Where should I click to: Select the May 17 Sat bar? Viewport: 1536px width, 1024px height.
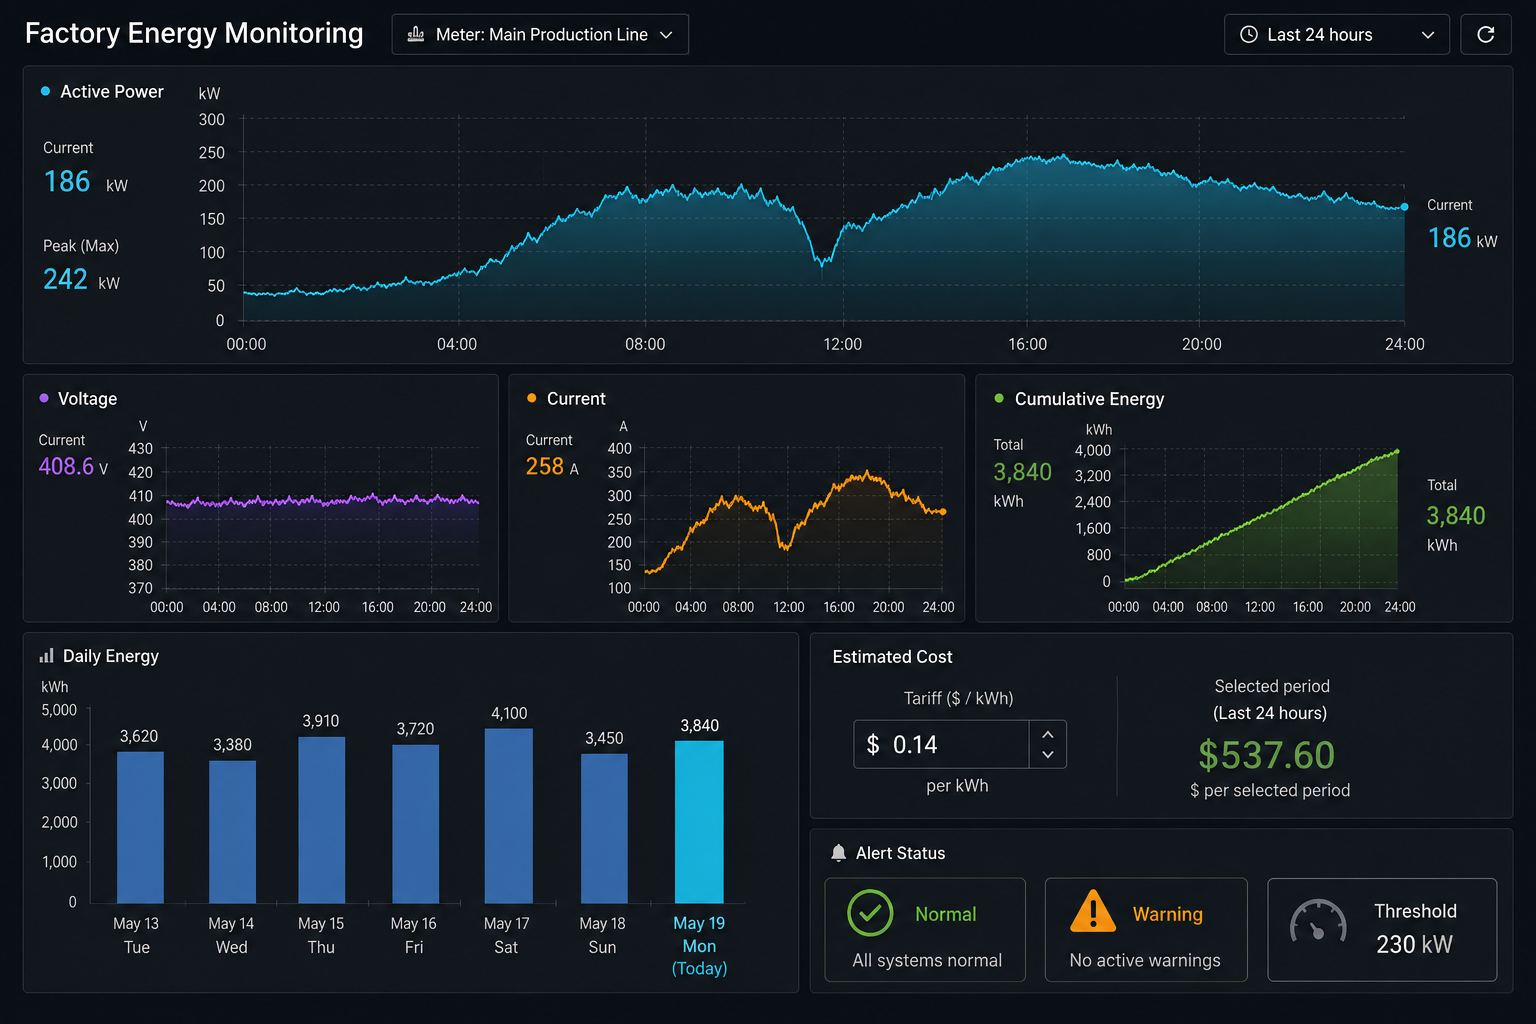coord(509,816)
